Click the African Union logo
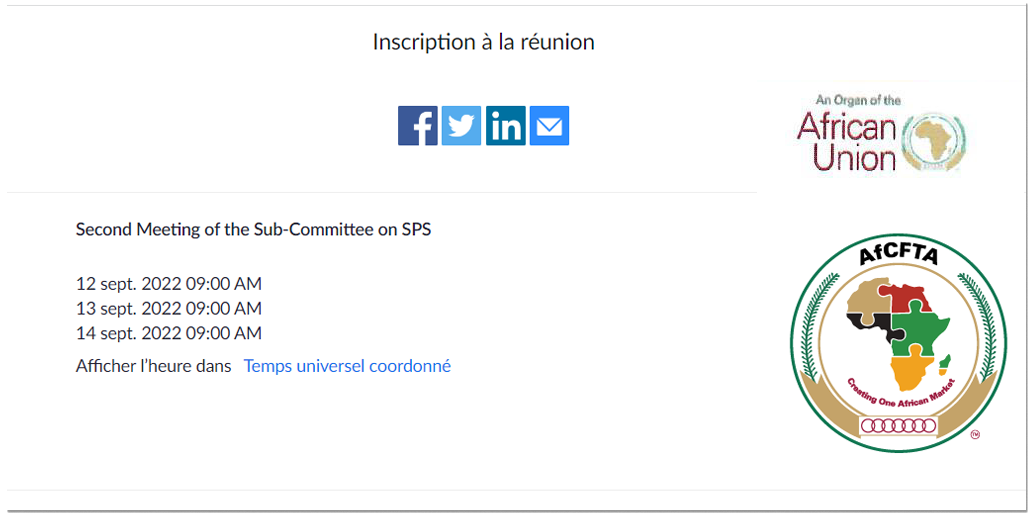The width and height of the screenshot is (1030, 514). click(880, 129)
